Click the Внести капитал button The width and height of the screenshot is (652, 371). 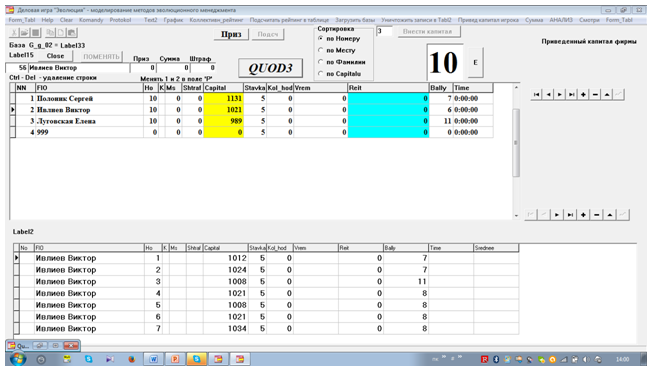tap(428, 32)
